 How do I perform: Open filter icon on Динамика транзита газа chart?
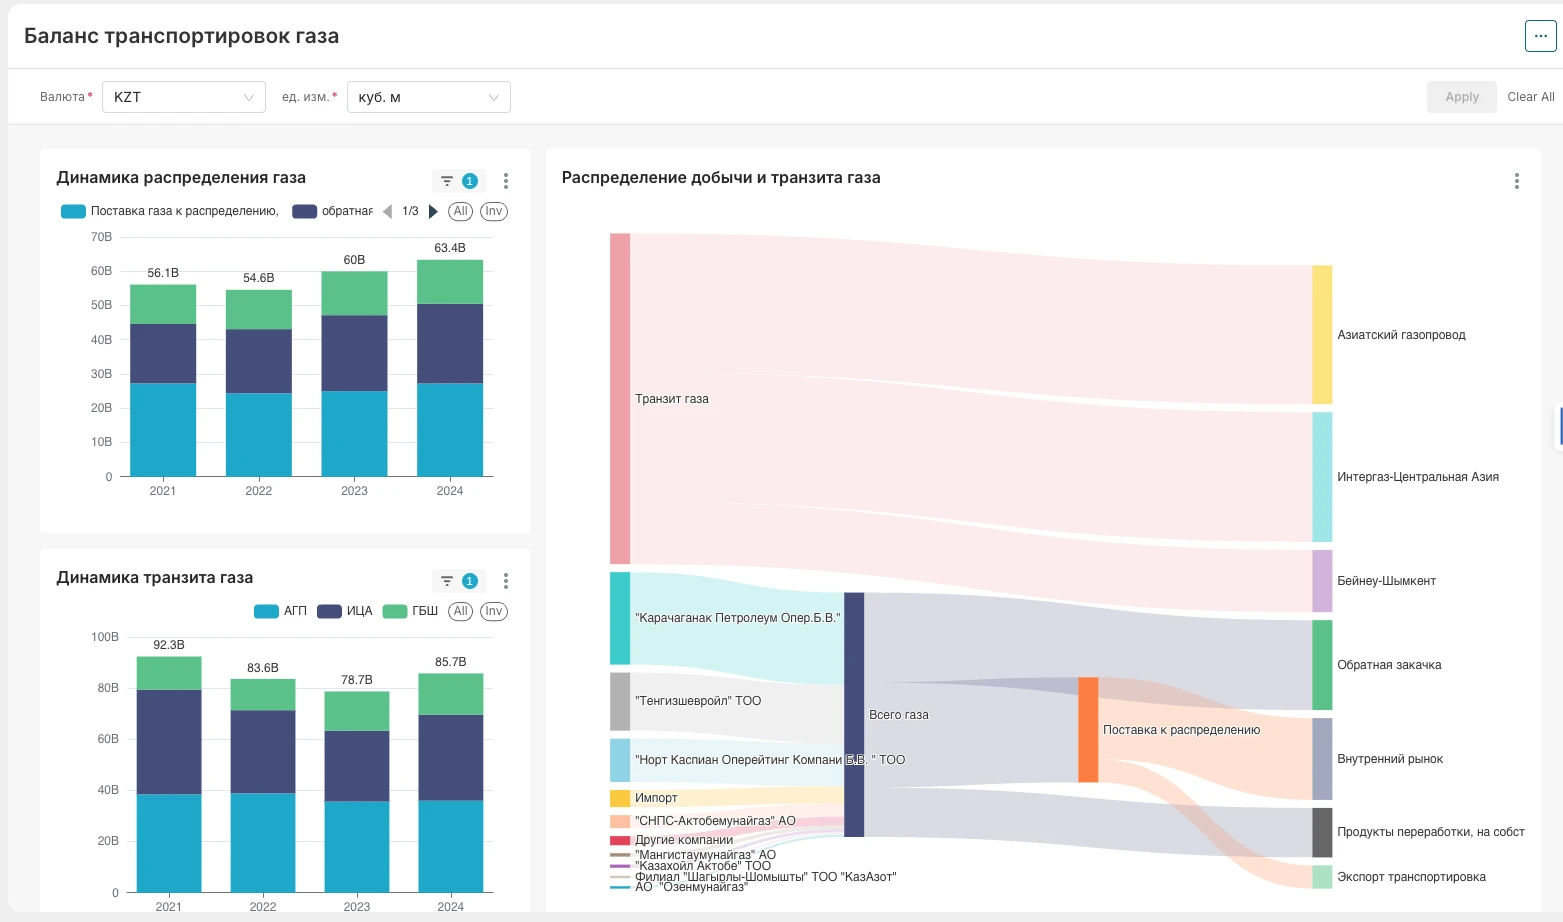(447, 581)
